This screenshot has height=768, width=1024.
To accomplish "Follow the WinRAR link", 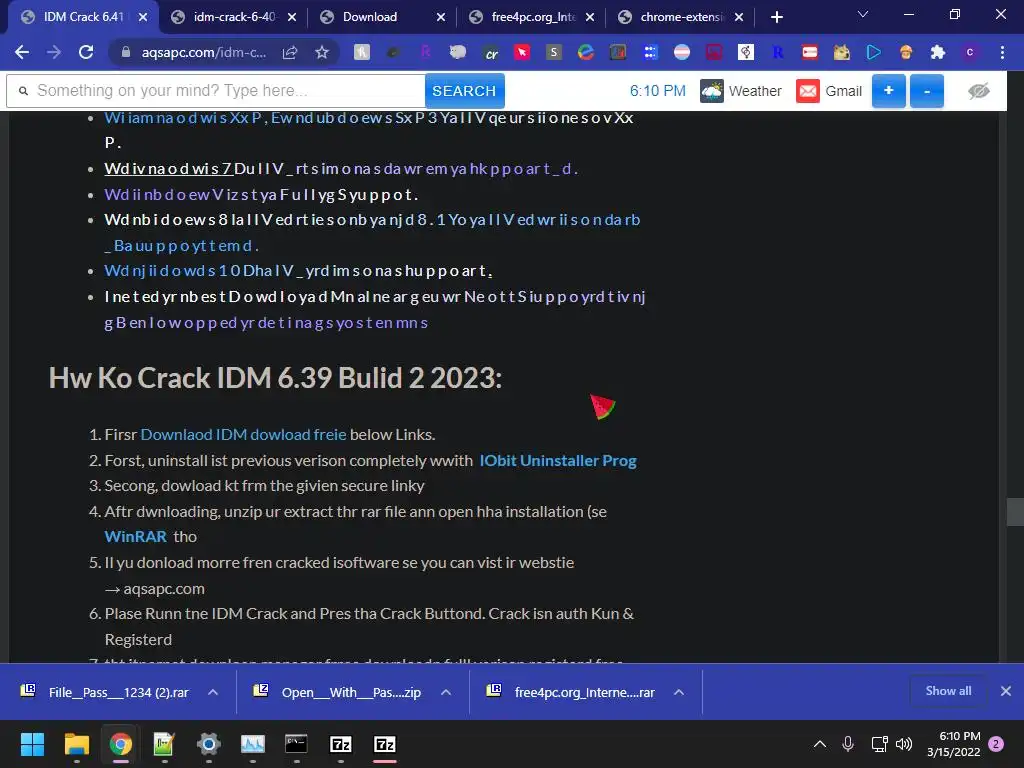I will click(136, 537).
